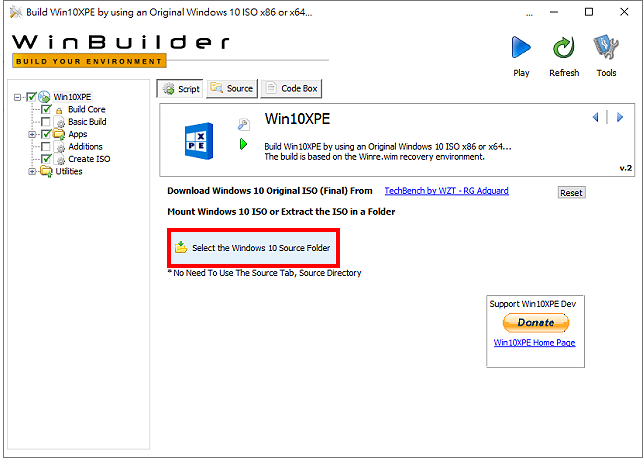Switch to the Source tab
Image resolution: width=643 pixels, height=458 pixels.
coord(232,88)
